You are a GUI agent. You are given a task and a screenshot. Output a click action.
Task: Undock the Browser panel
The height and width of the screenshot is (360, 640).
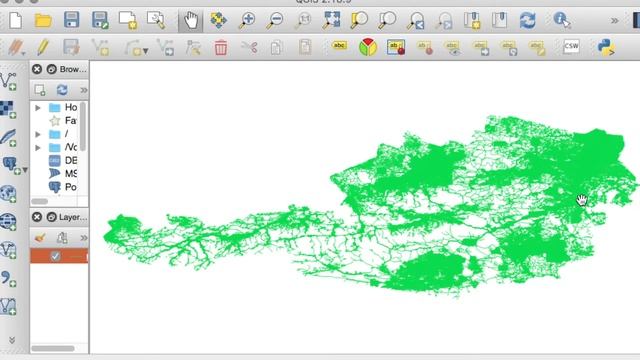click(x=51, y=69)
